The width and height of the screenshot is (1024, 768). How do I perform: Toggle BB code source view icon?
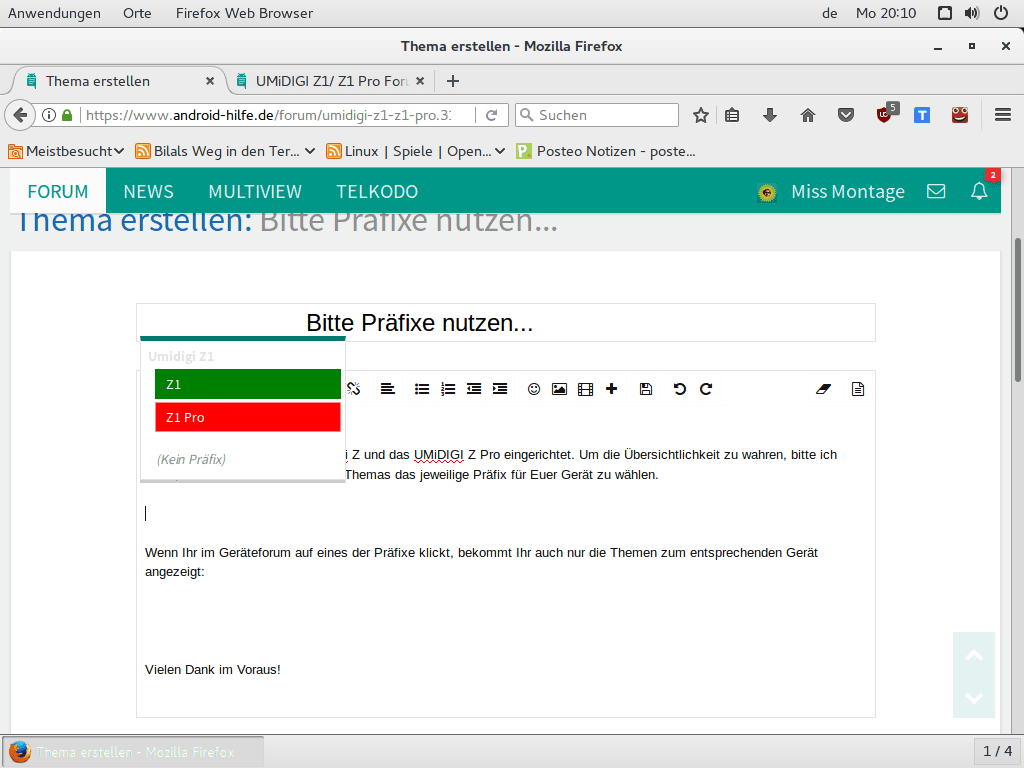[x=858, y=389]
